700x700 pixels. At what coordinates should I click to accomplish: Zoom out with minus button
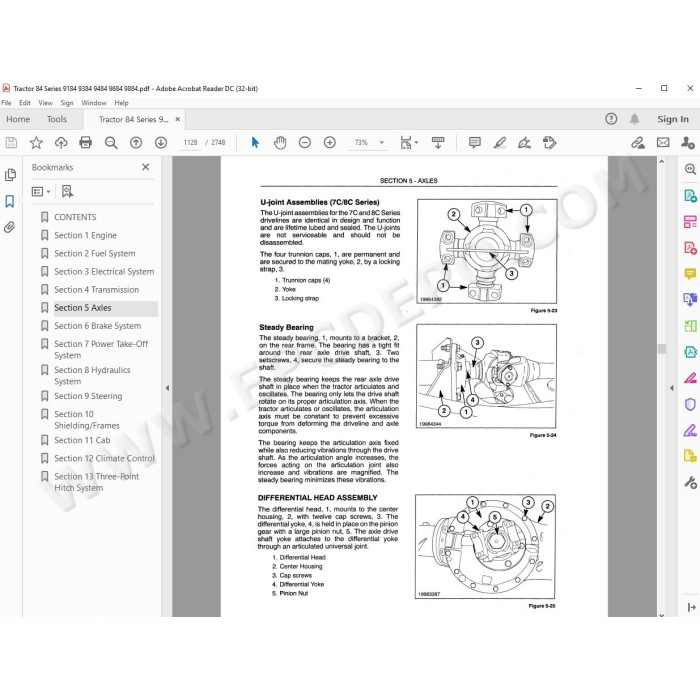click(305, 143)
